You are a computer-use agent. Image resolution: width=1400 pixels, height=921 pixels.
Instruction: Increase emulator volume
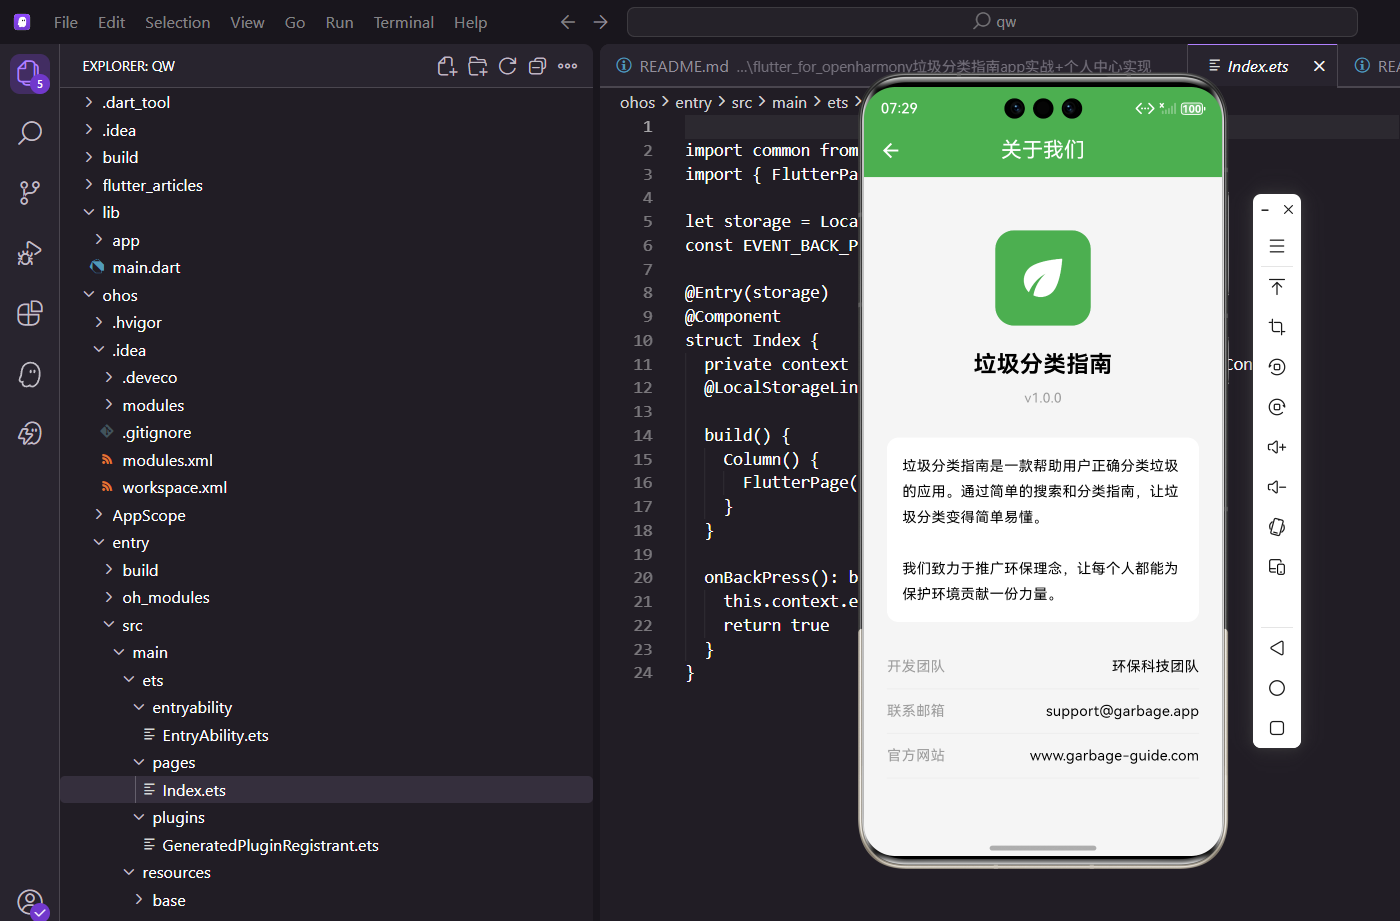coord(1276,447)
